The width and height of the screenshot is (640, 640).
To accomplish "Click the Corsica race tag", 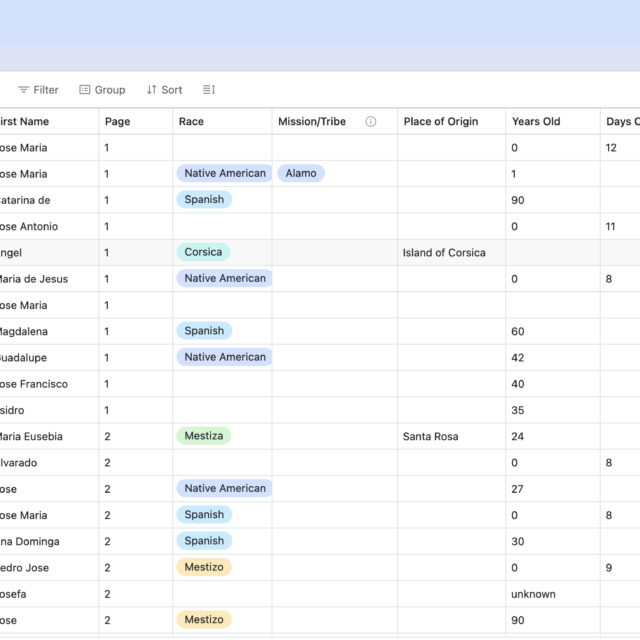I will pos(203,252).
